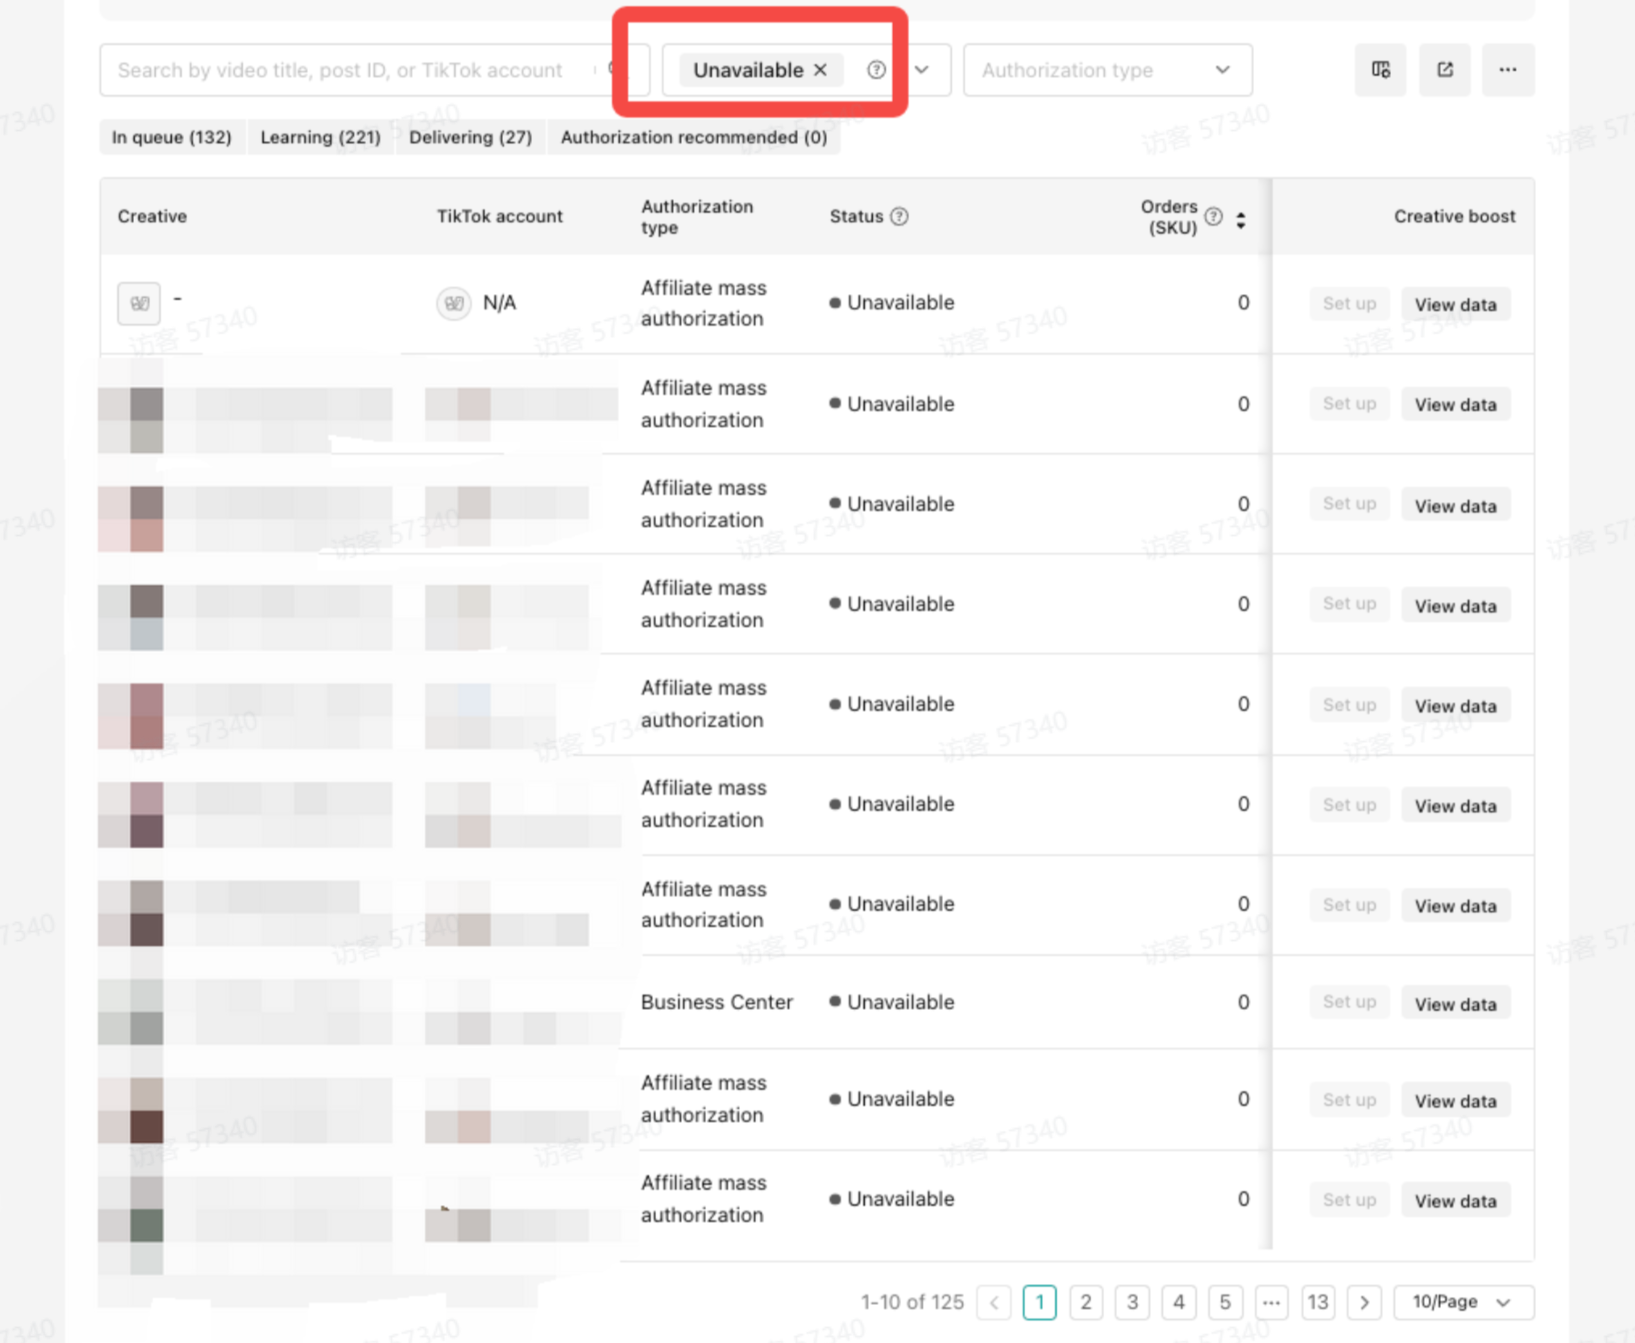Jump to last page 13
1635x1343 pixels.
click(x=1318, y=1302)
